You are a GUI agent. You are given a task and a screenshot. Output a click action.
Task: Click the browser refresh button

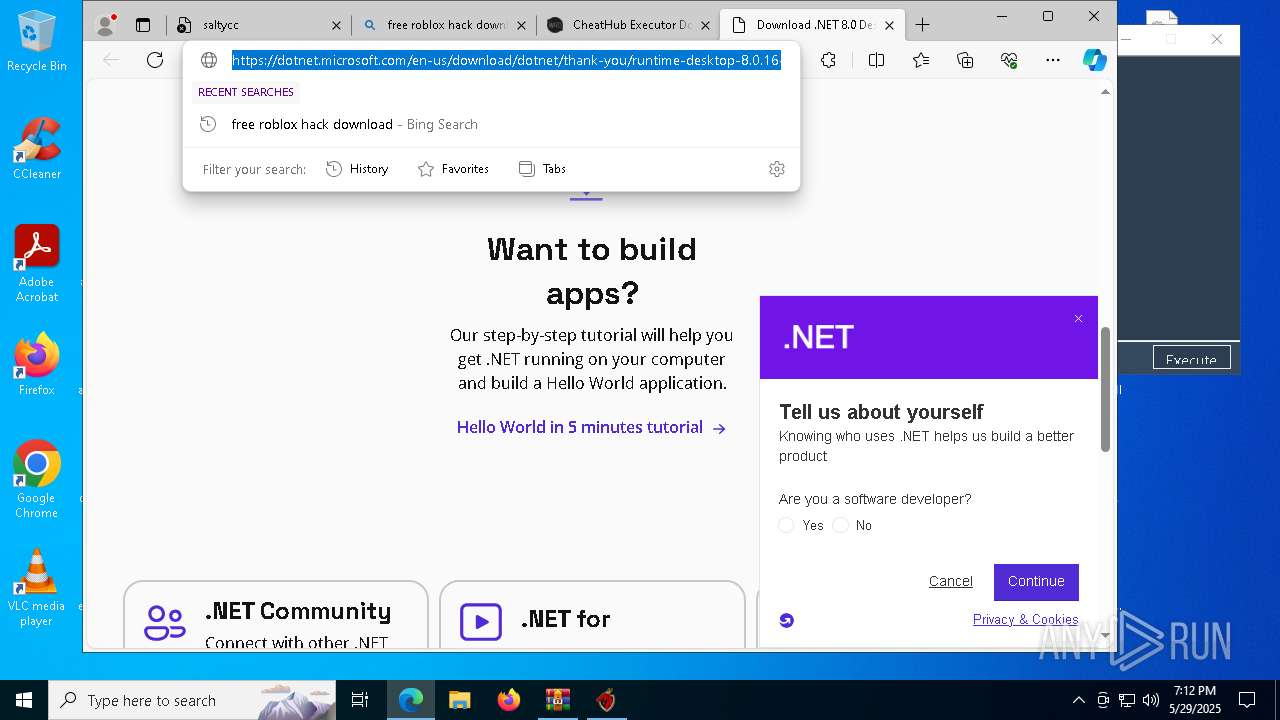click(x=155, y=60)
